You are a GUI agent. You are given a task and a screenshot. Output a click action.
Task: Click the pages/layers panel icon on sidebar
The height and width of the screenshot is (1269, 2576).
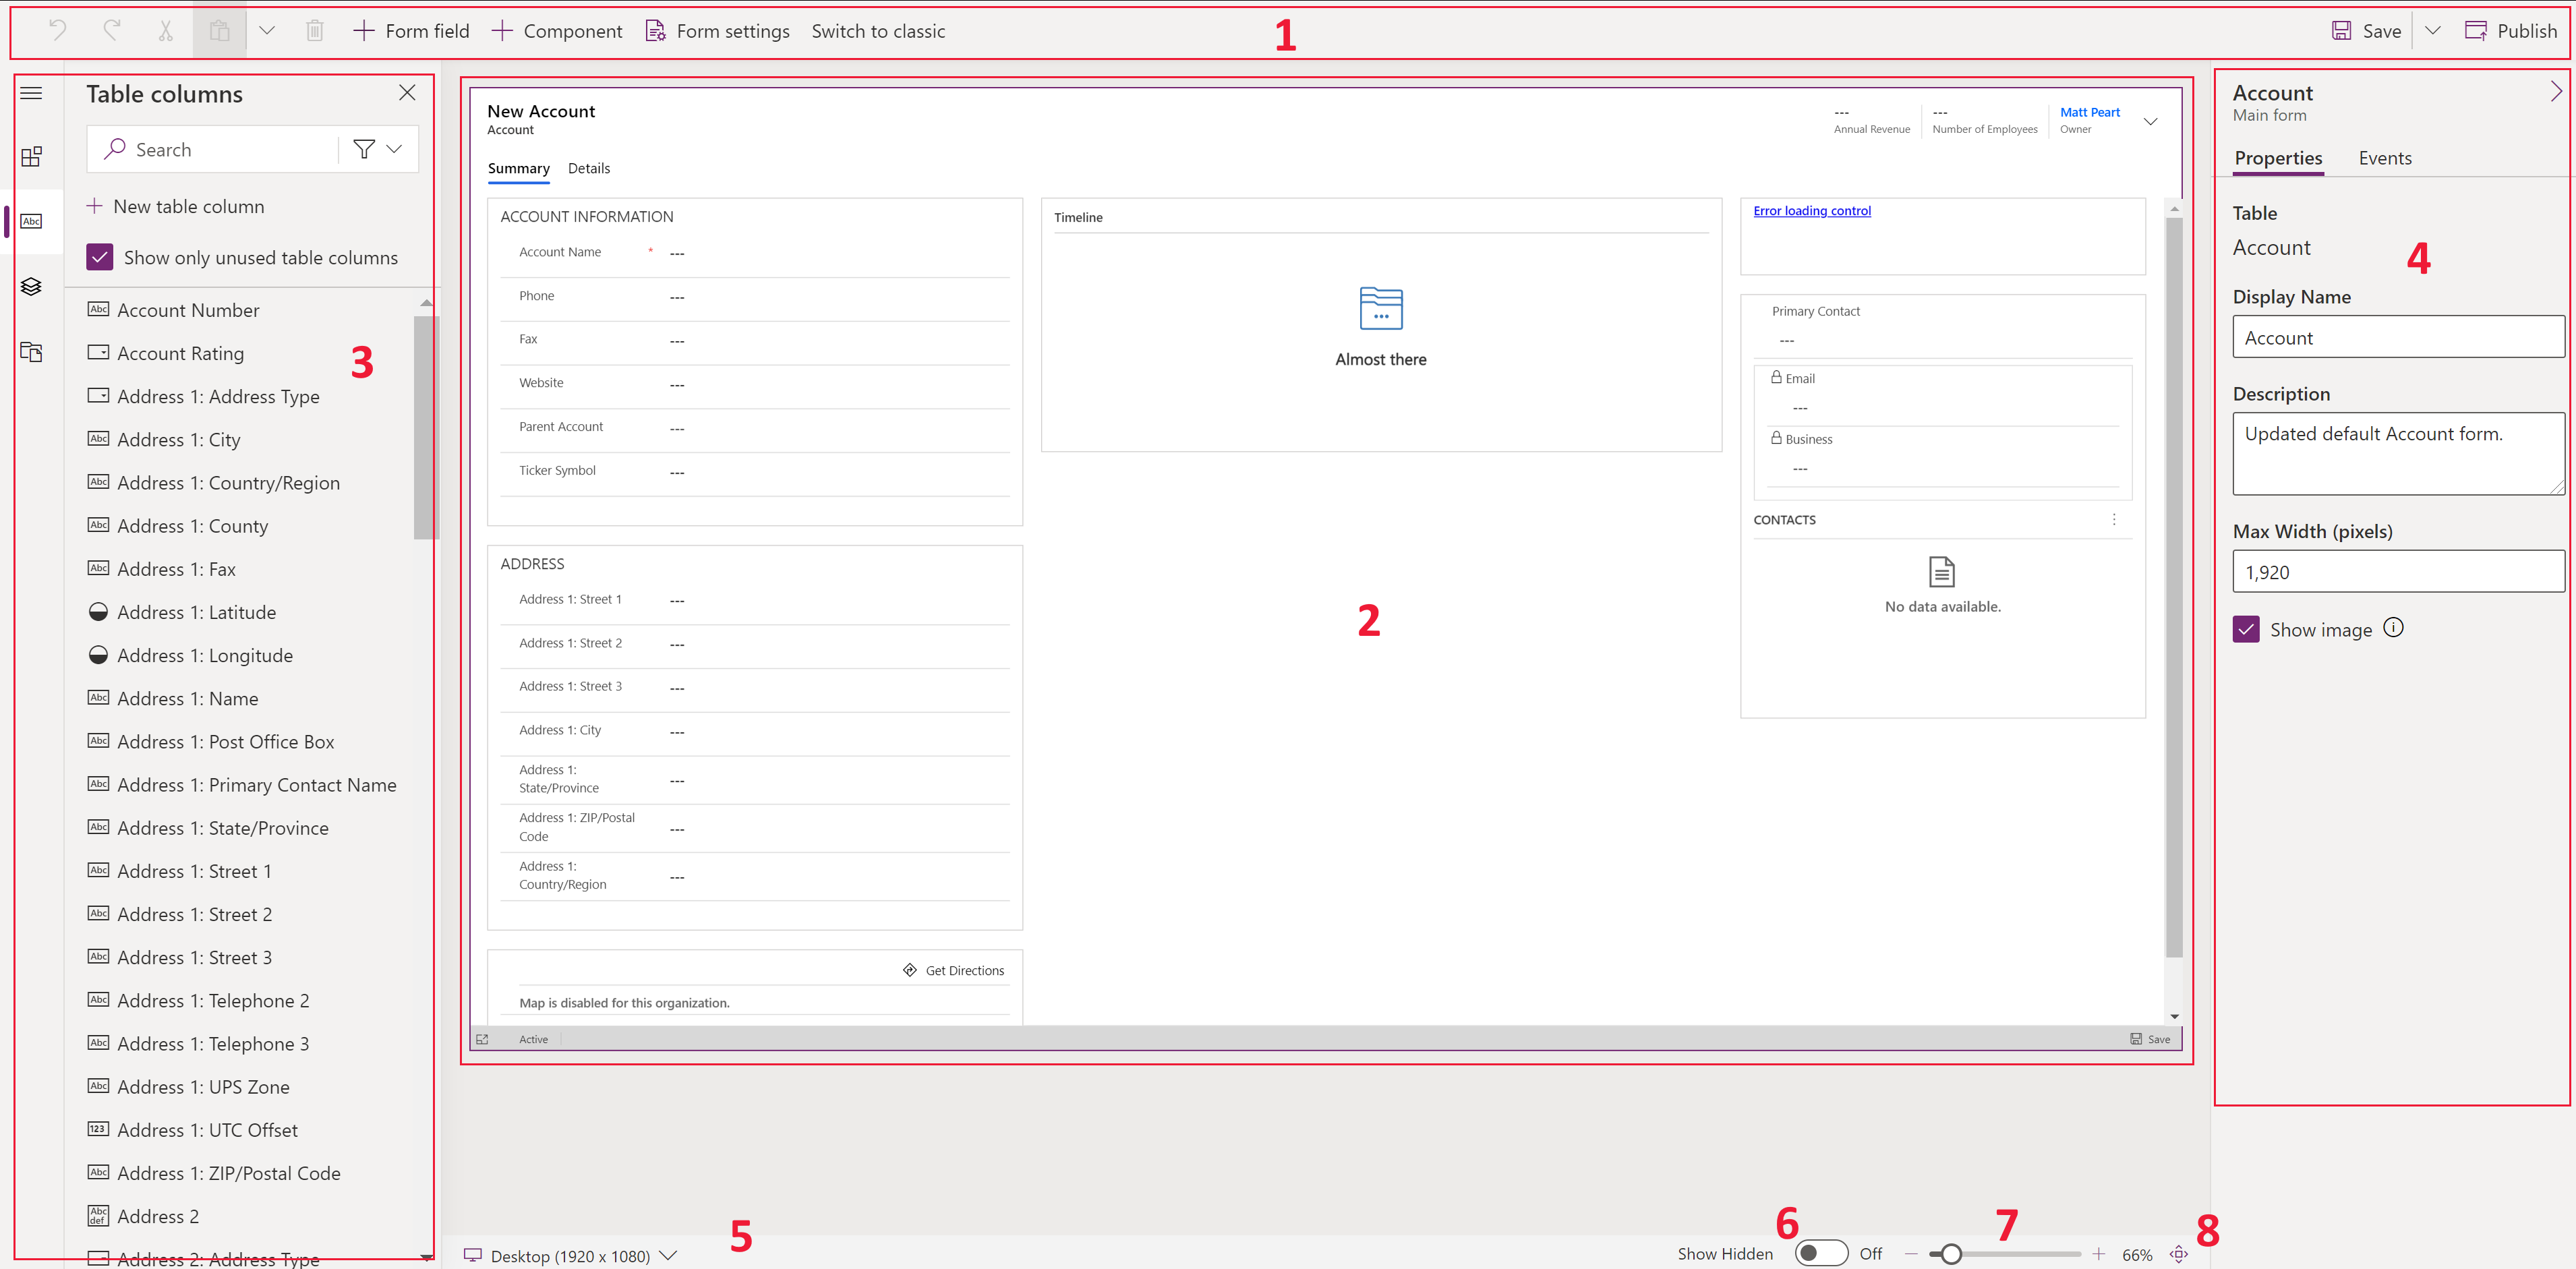click(31, 283)
